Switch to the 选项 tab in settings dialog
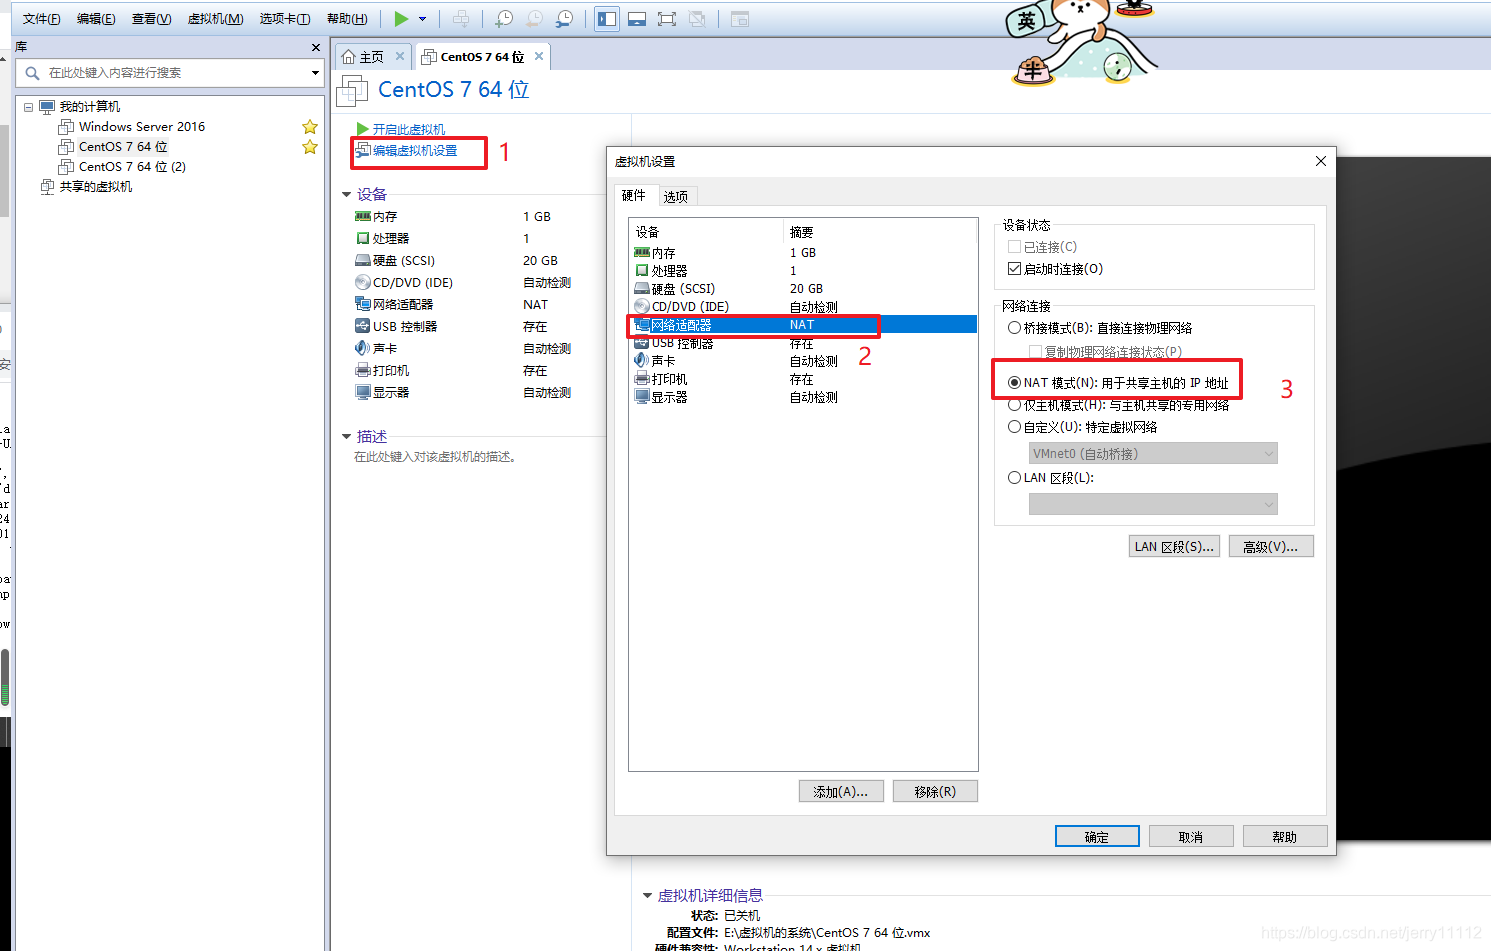 (x=676, y=197)
